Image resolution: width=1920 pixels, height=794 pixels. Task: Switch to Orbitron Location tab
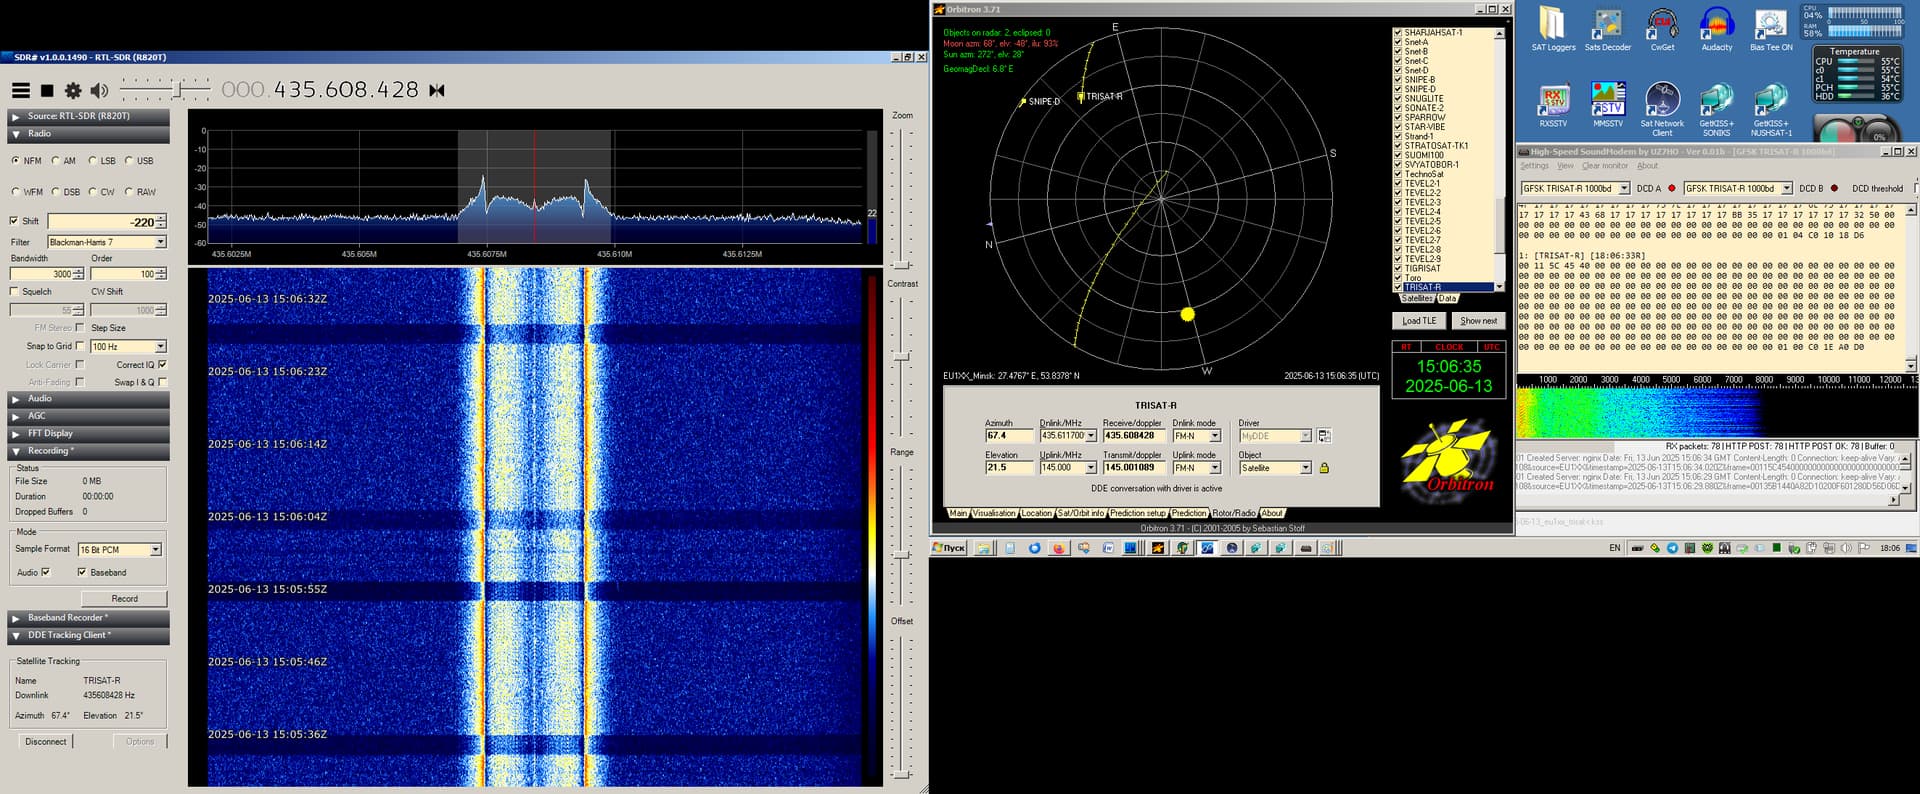[x=1036, y=513]
